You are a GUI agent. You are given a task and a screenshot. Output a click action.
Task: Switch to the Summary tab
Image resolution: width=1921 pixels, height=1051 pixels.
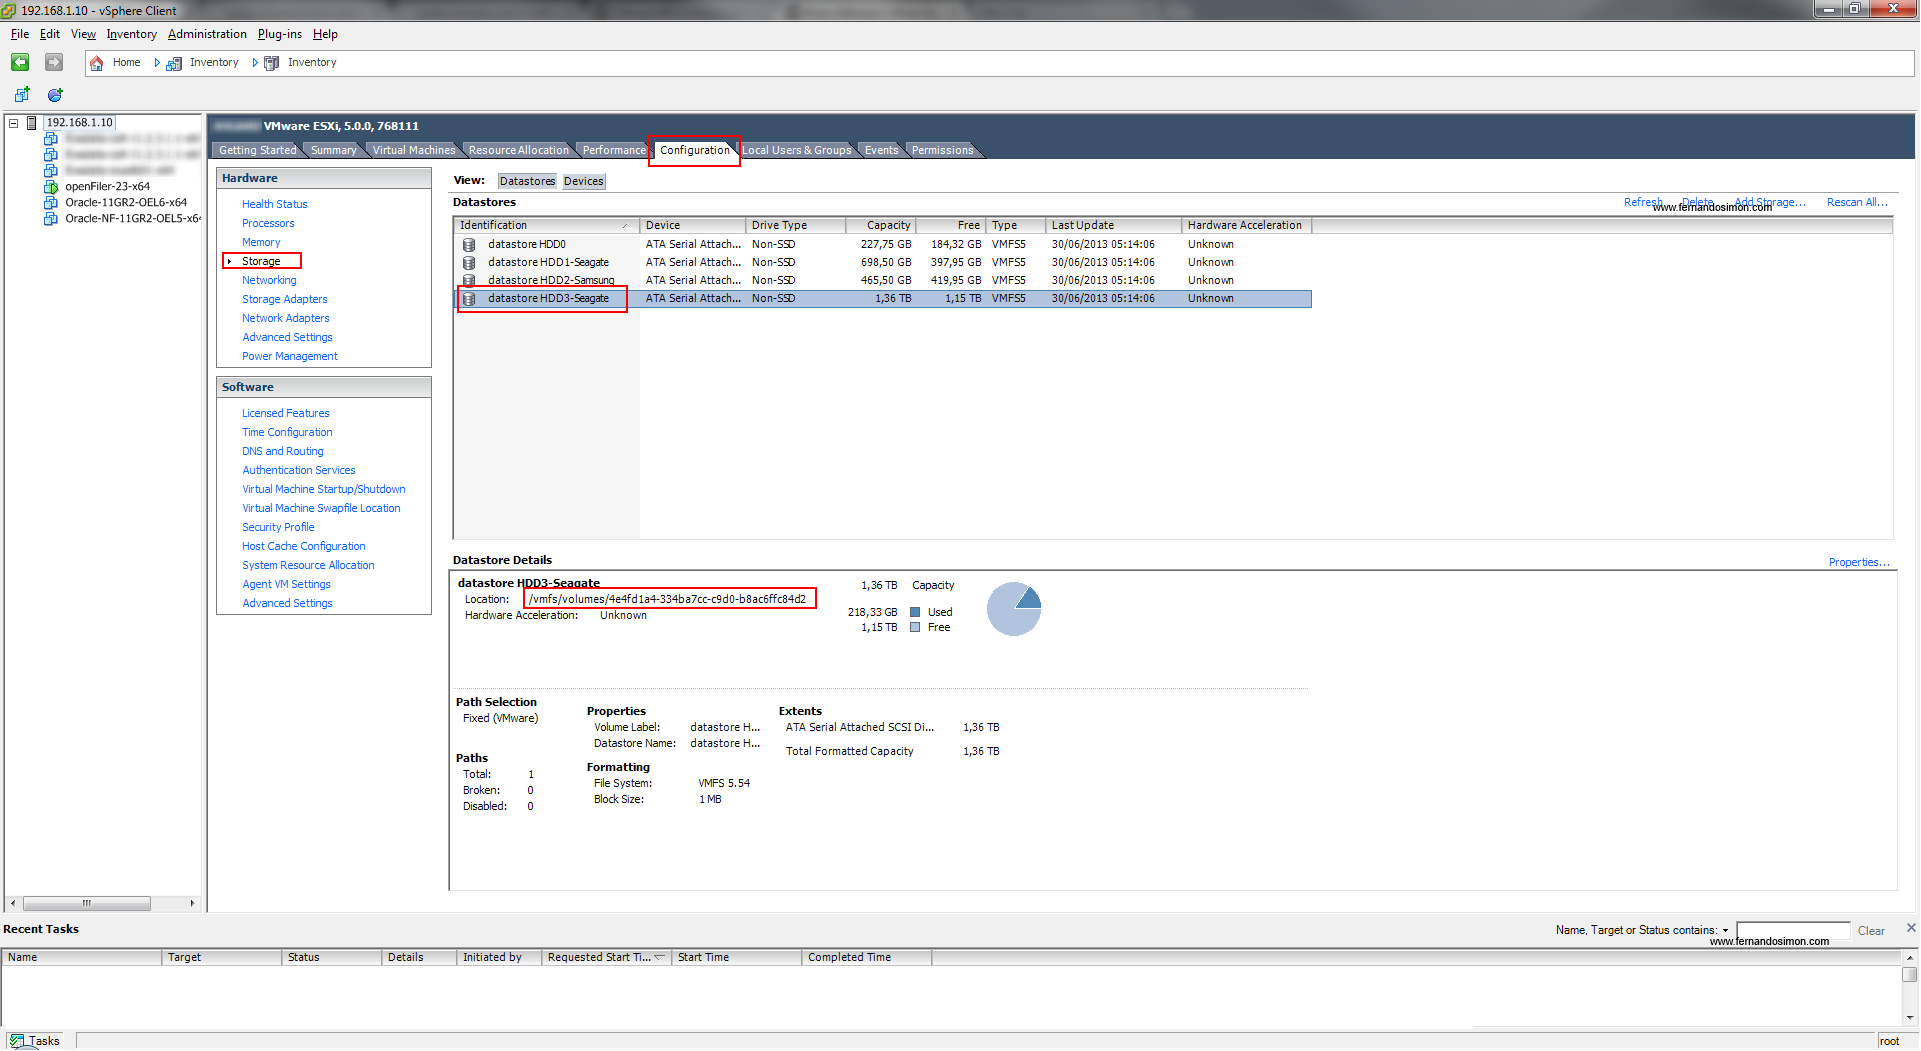pyautogui.click(x=333, y=151)
